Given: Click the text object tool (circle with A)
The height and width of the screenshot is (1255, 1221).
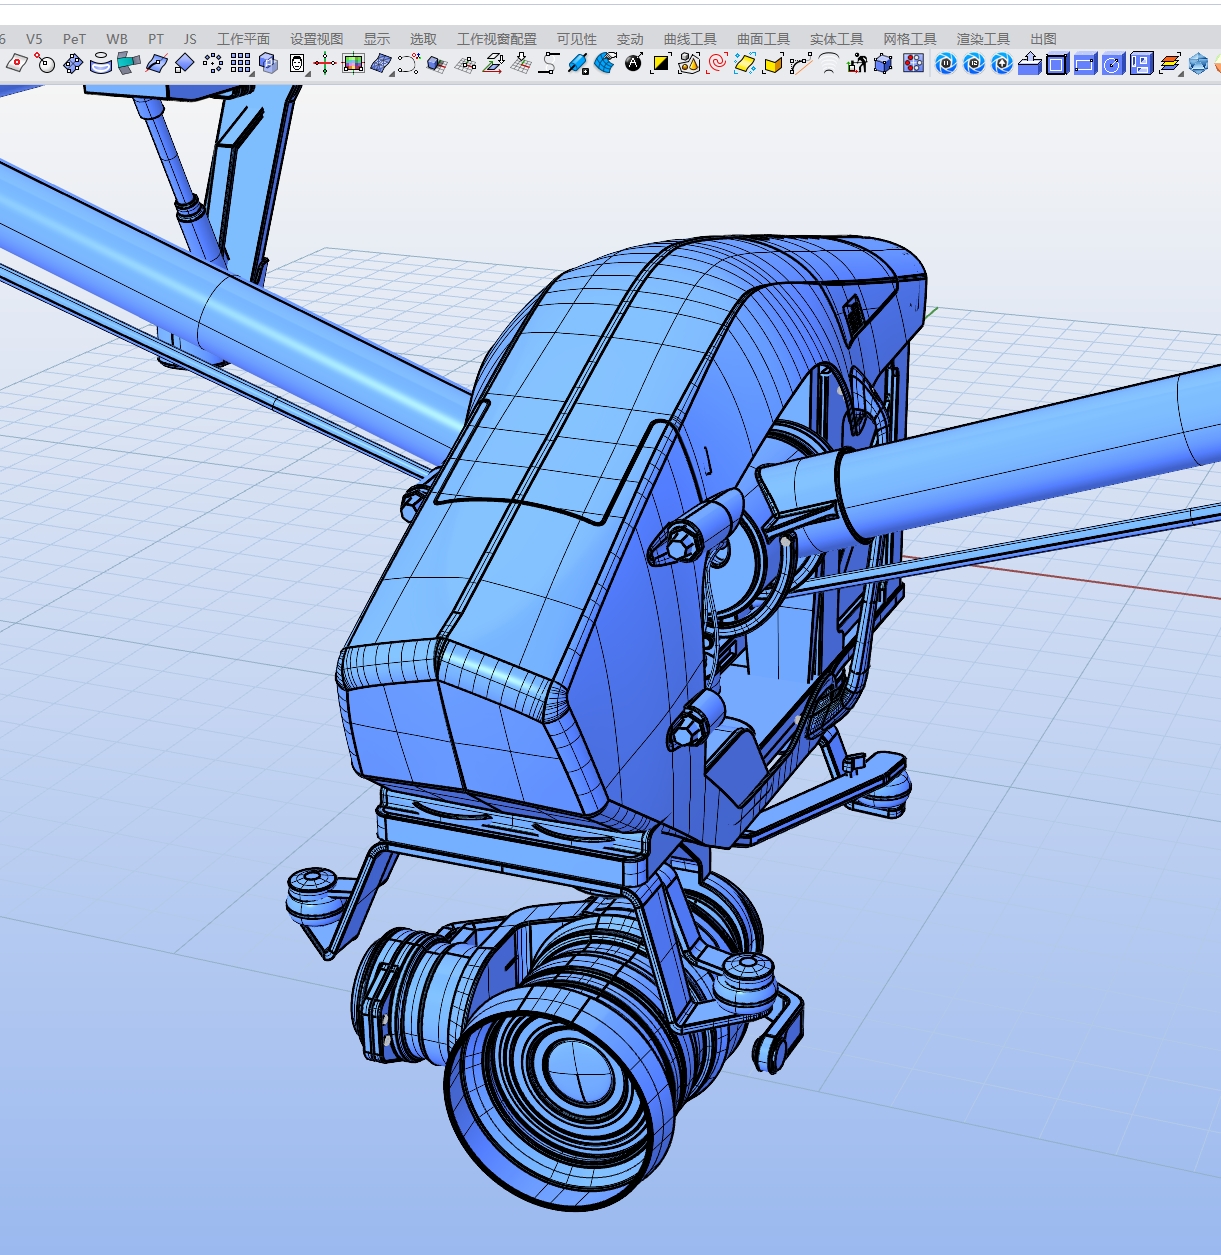Looking at the screenshot, I should pyautogui.click(x=634, y=63).
